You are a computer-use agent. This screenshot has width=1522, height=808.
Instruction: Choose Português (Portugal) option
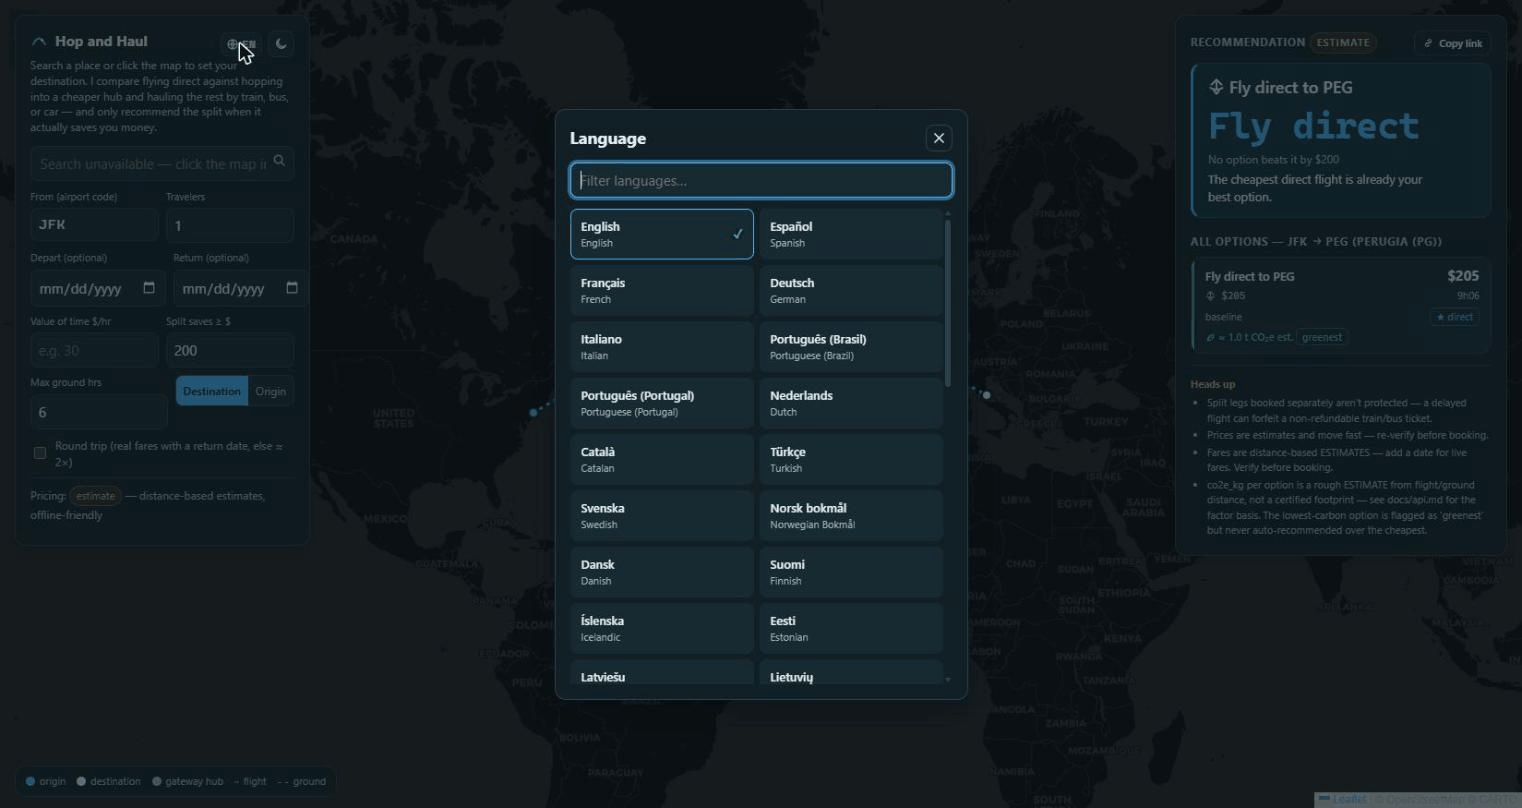coord(662,403)
